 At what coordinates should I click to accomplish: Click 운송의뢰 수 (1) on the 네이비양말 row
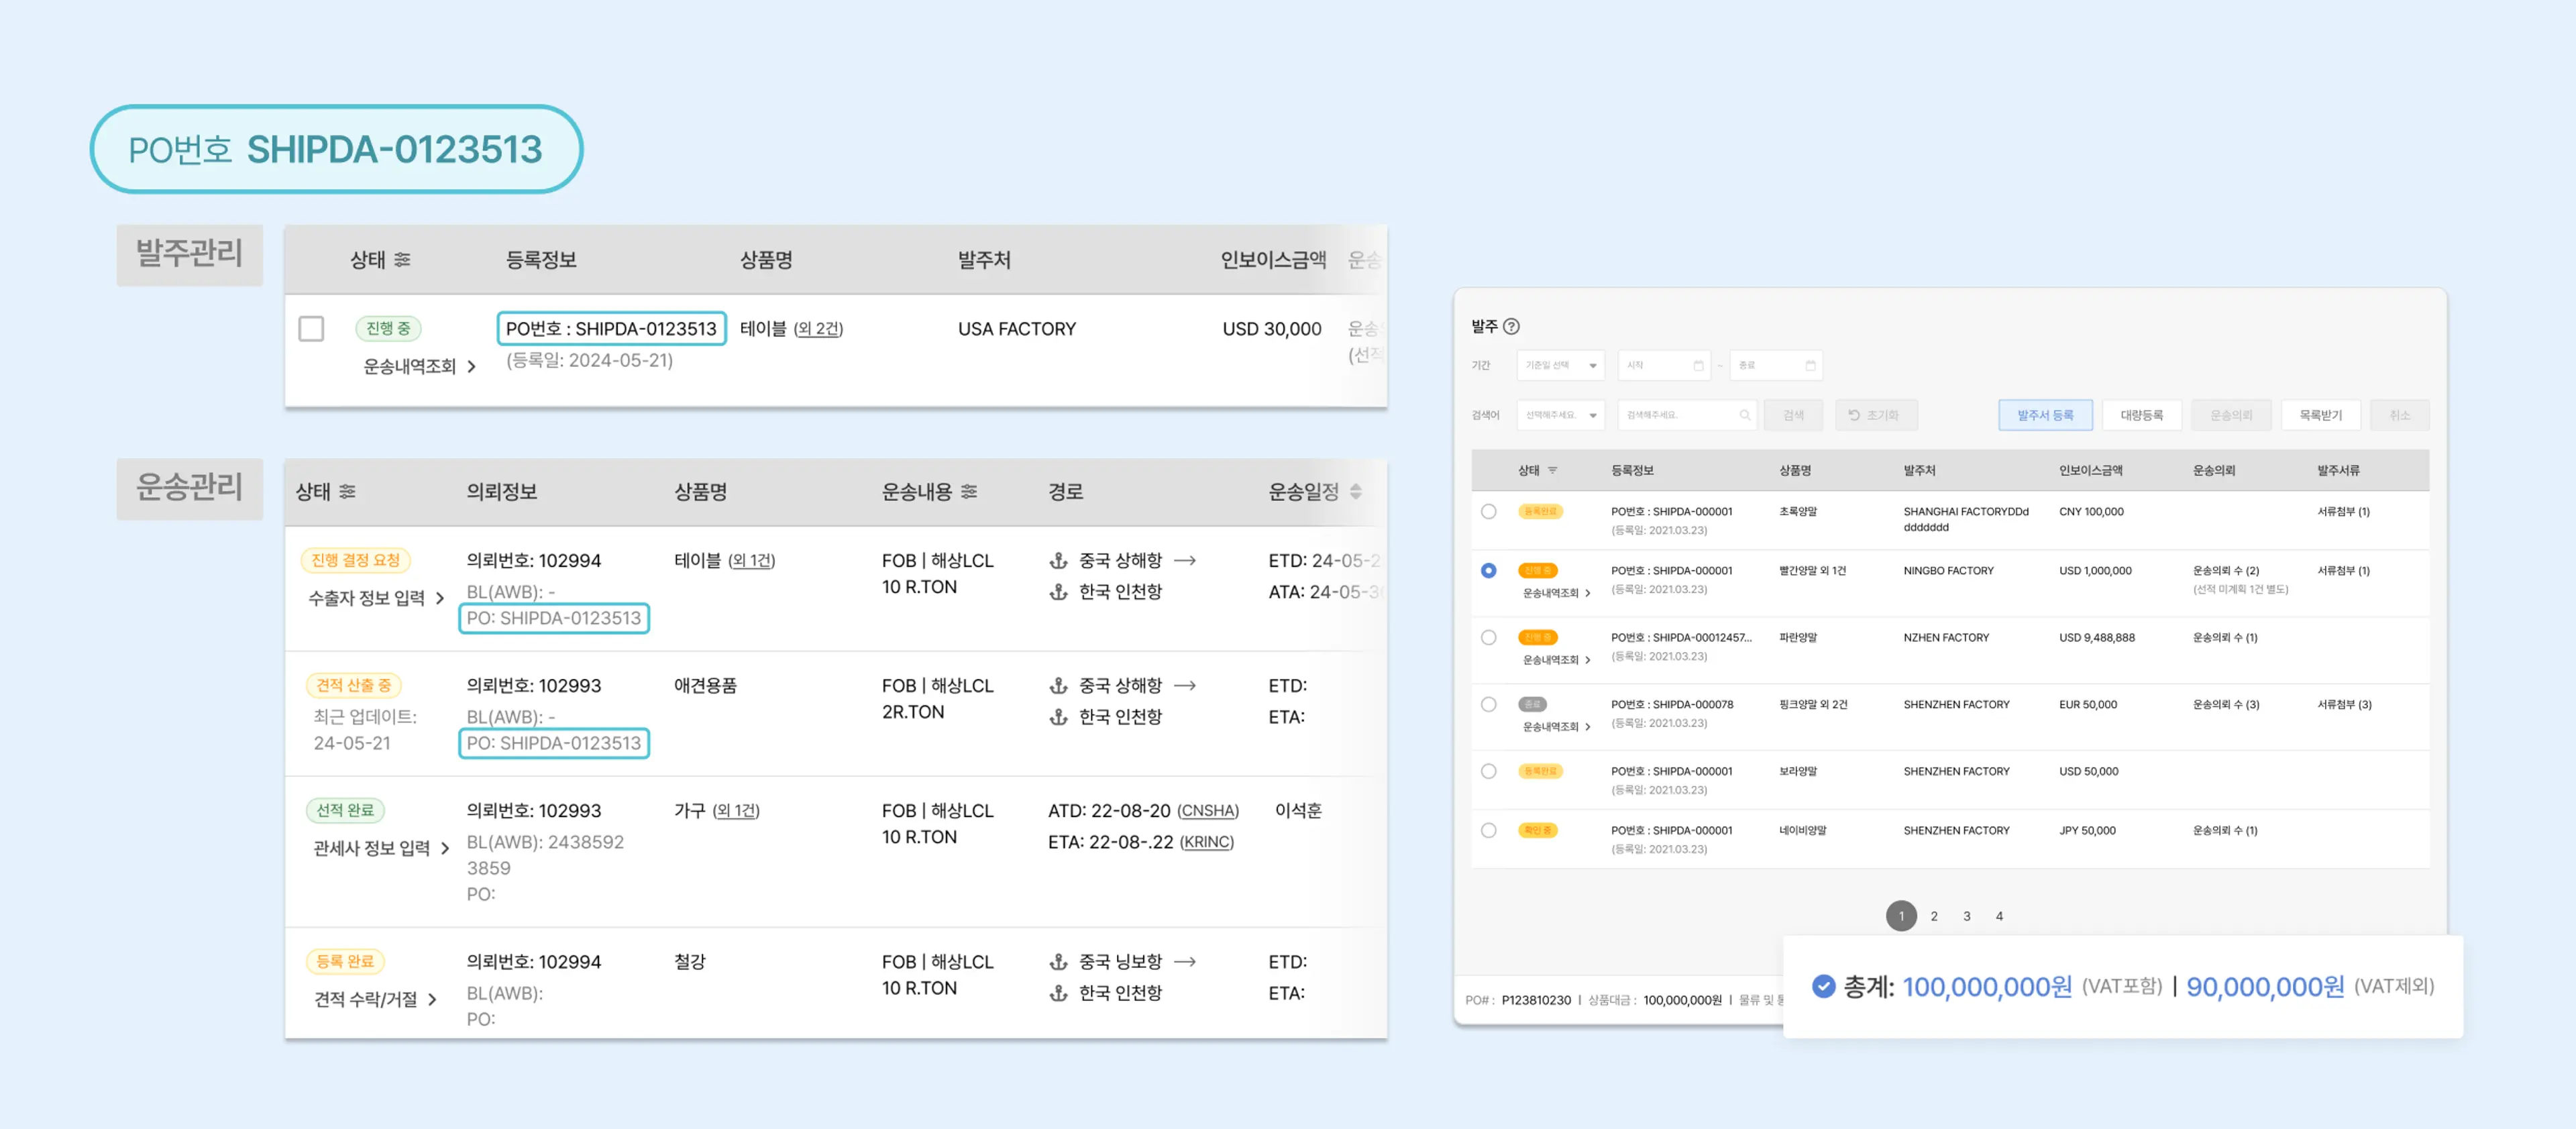point(2225,830)
